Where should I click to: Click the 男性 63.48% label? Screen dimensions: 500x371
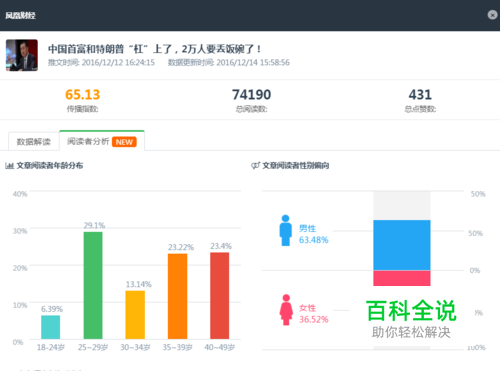[x=313, y=234]
